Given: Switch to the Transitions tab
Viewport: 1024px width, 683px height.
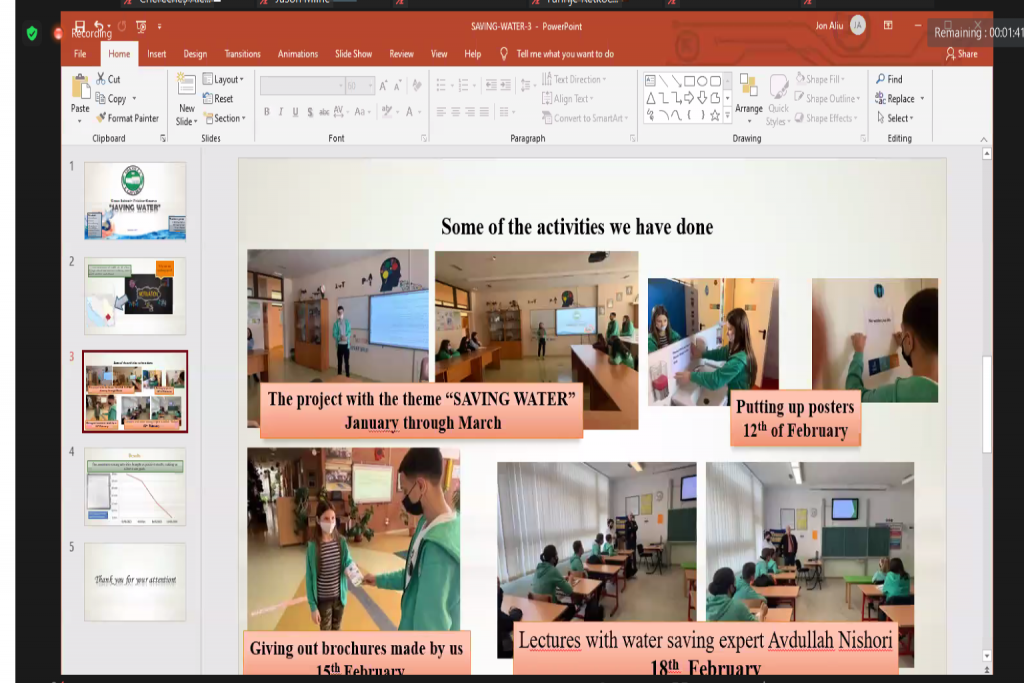Looking at the screenshot, I should point(242,54).
